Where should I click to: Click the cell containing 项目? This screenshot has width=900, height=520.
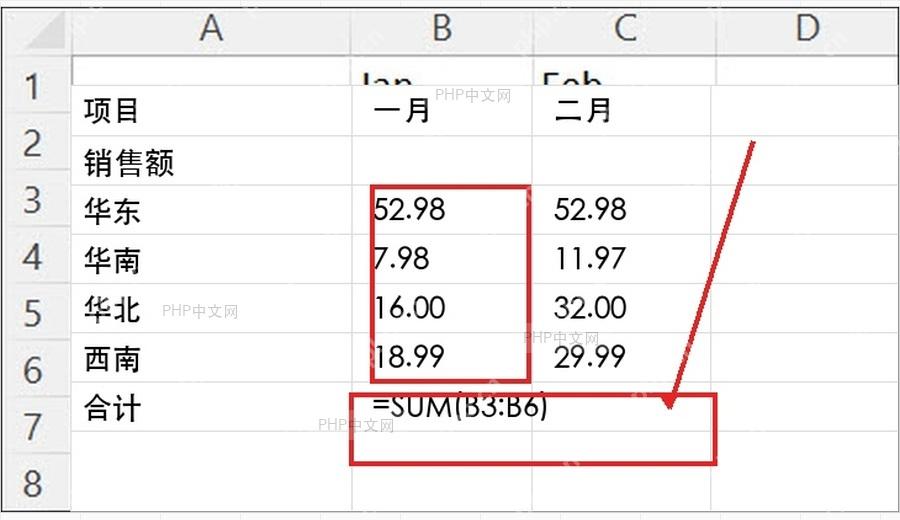point(211,111)
